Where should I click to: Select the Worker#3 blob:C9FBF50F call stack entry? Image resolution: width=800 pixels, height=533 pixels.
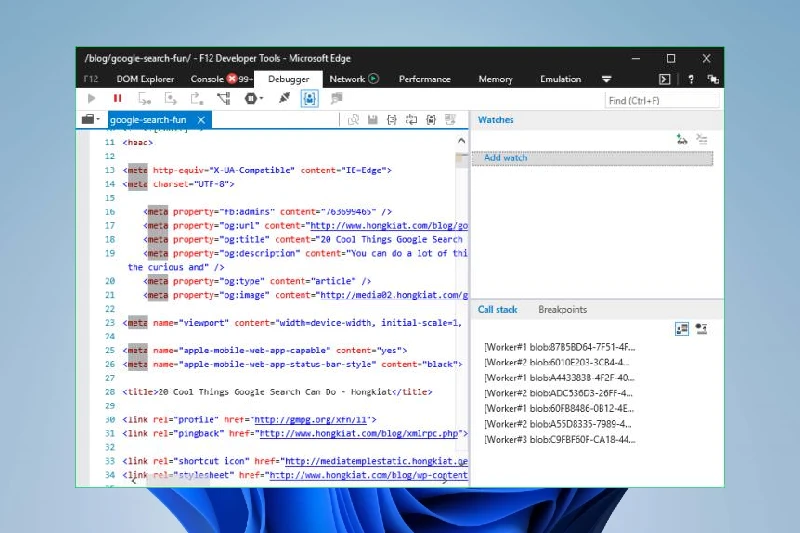tap(559, 439)
